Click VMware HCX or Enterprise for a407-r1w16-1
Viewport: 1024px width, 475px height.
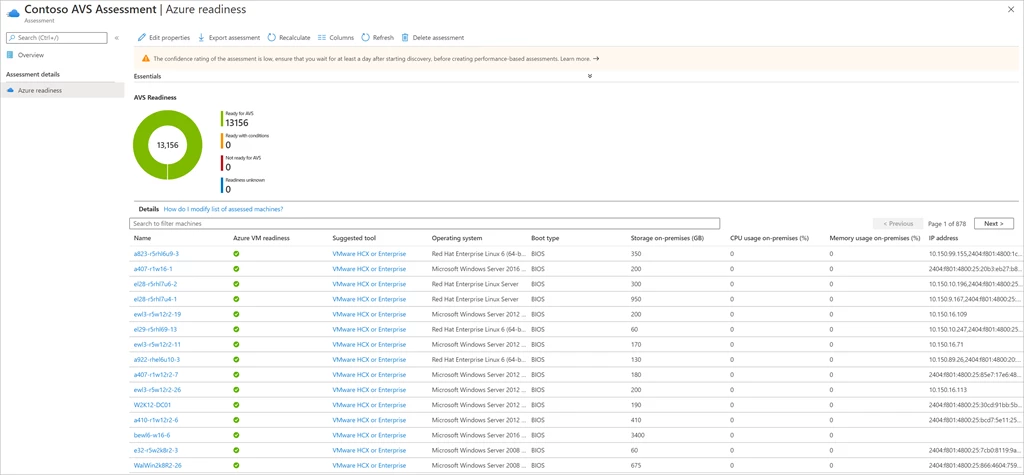(x=369, y=269)
